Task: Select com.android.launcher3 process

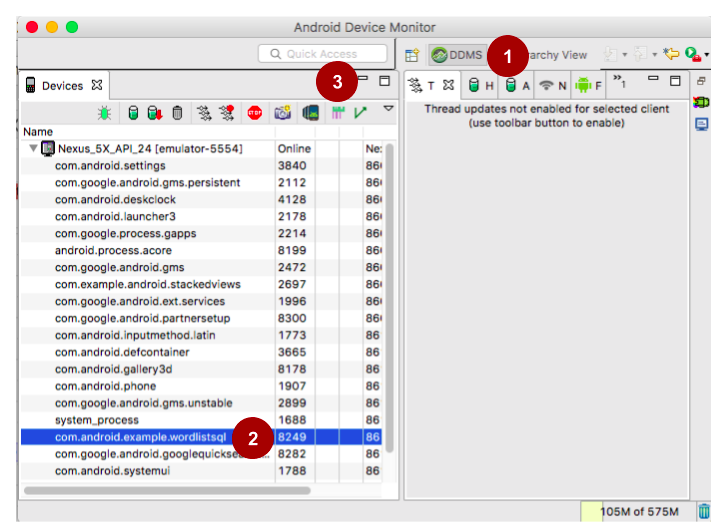Action: 115,216
